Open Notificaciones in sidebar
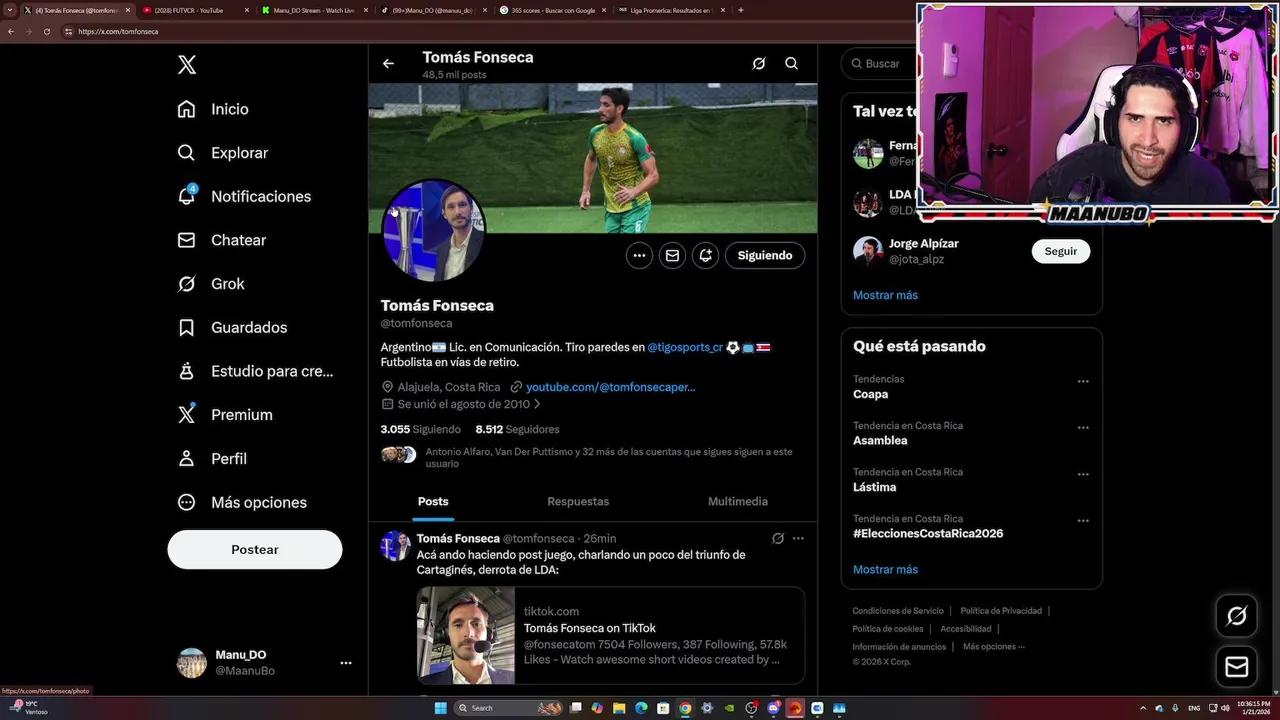The height and width of the screenshot is (720, 1280). (244, 196)
